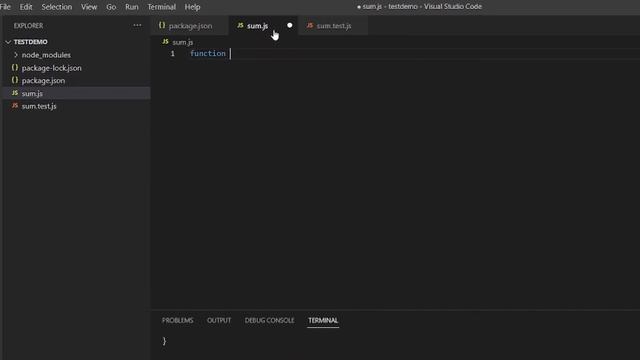Click the sum.js breadcrumb
640x360 pixels.
click(182, 42)
